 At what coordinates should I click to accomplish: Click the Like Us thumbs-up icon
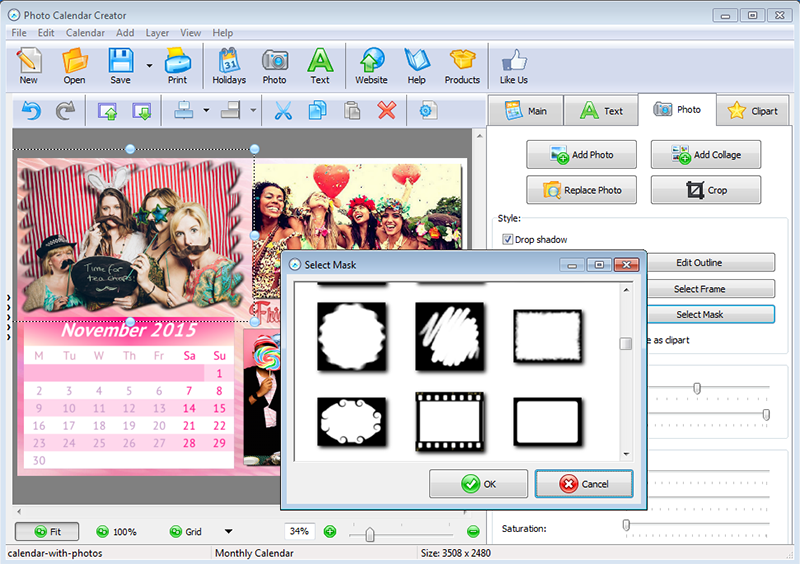514,66
